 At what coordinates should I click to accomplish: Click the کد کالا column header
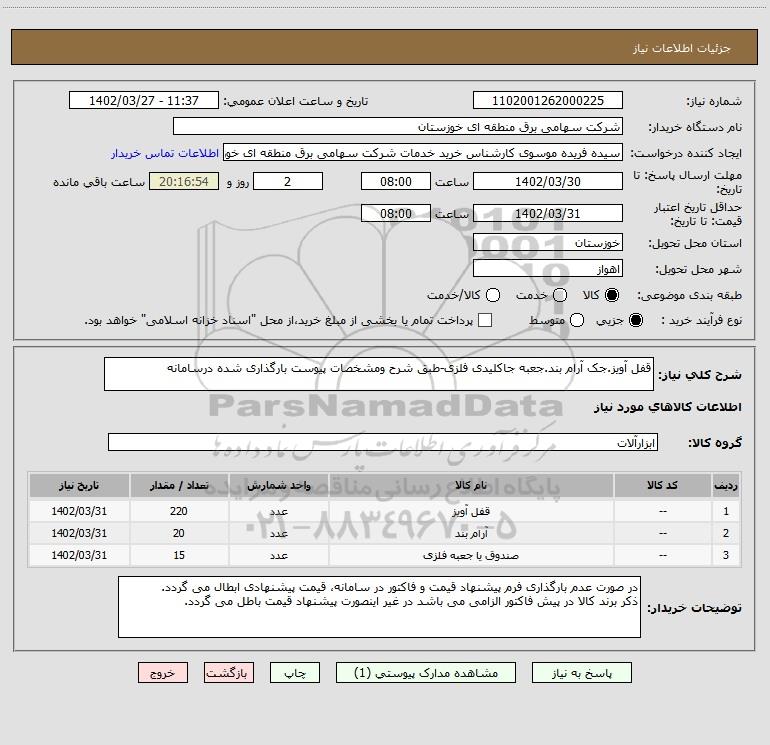click(x=662, y=486)
